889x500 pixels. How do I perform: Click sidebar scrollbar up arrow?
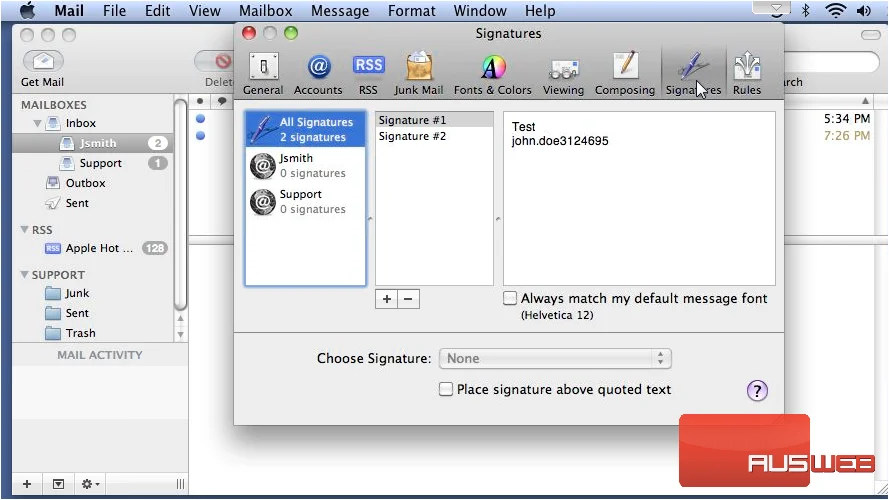pos(180,319)
